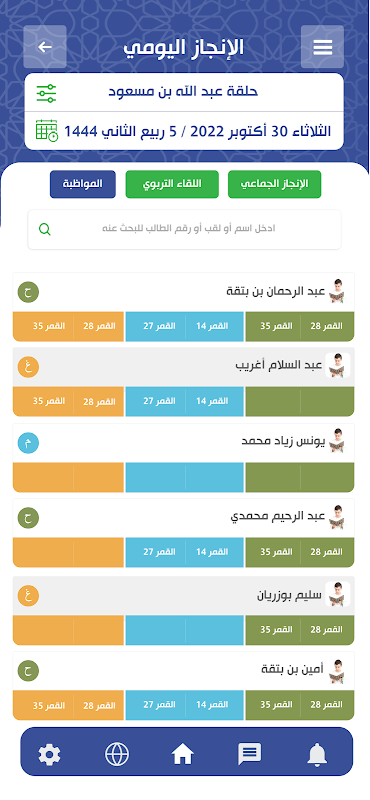Tap the back arrow icon
370x800 pixels.
click(x=45, y=47)
